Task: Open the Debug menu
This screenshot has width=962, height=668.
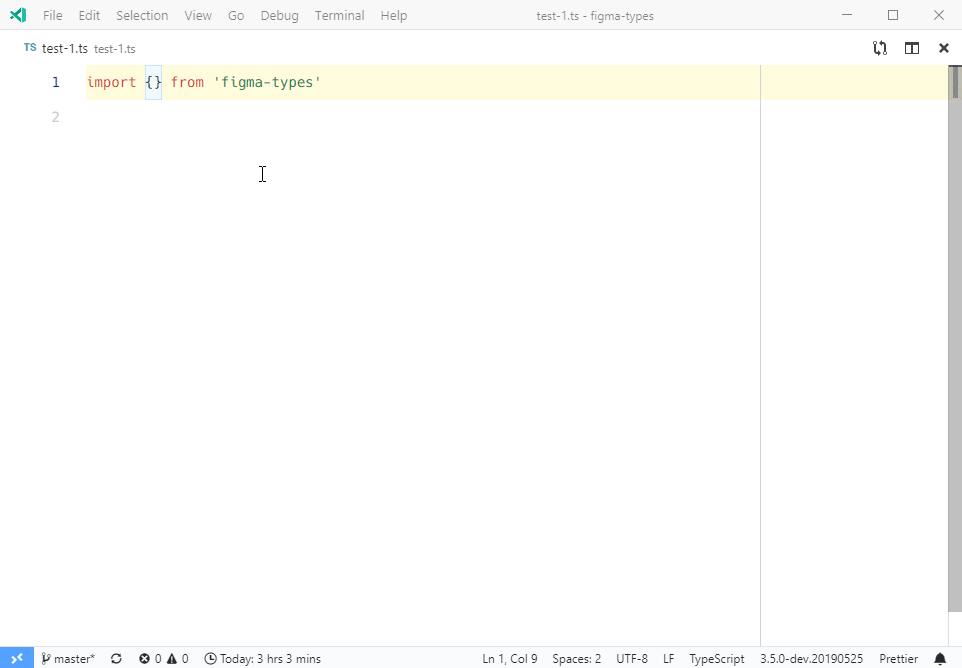Action: [x=279, y=15]
